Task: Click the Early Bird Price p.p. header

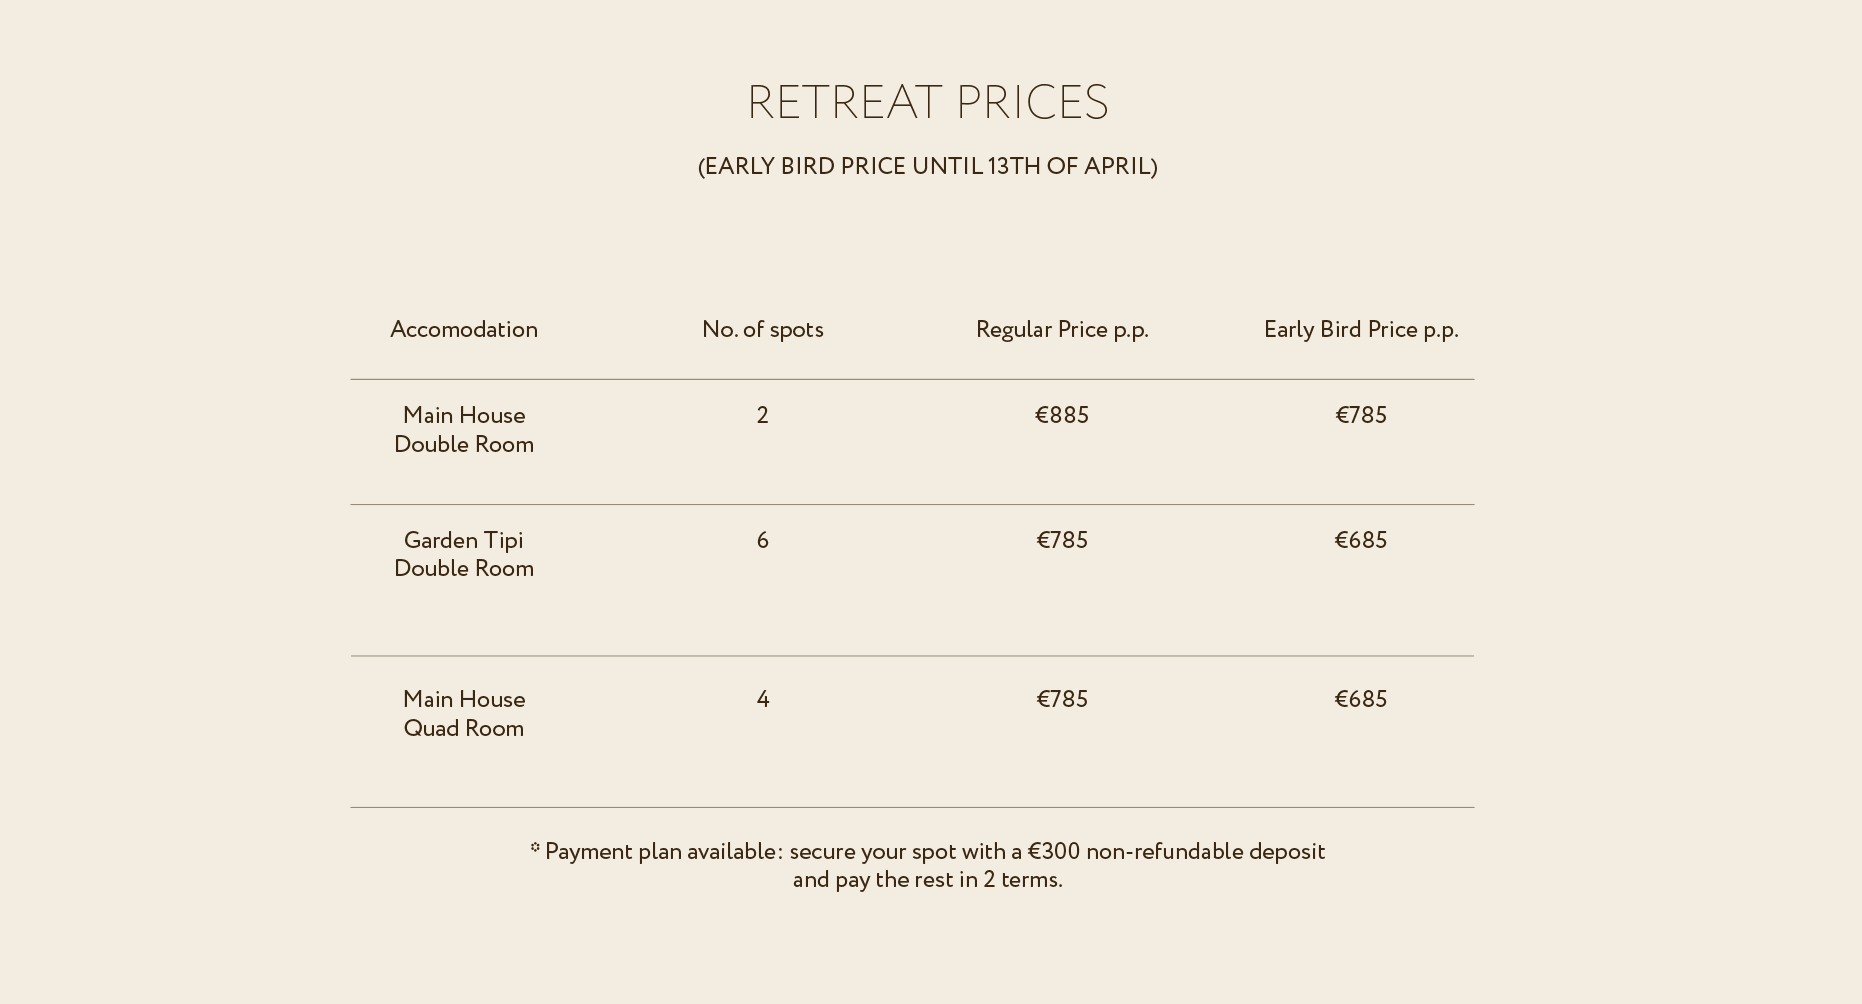Action: click(1361, 330)
